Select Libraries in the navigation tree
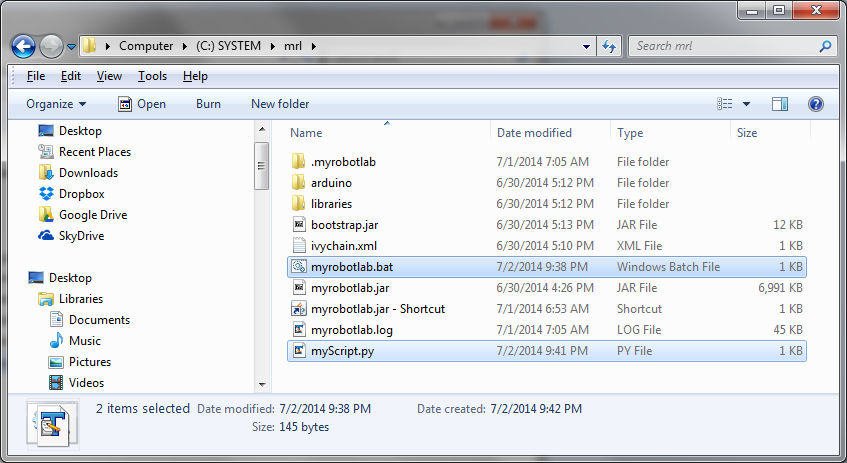 click(x=70, y=299)
